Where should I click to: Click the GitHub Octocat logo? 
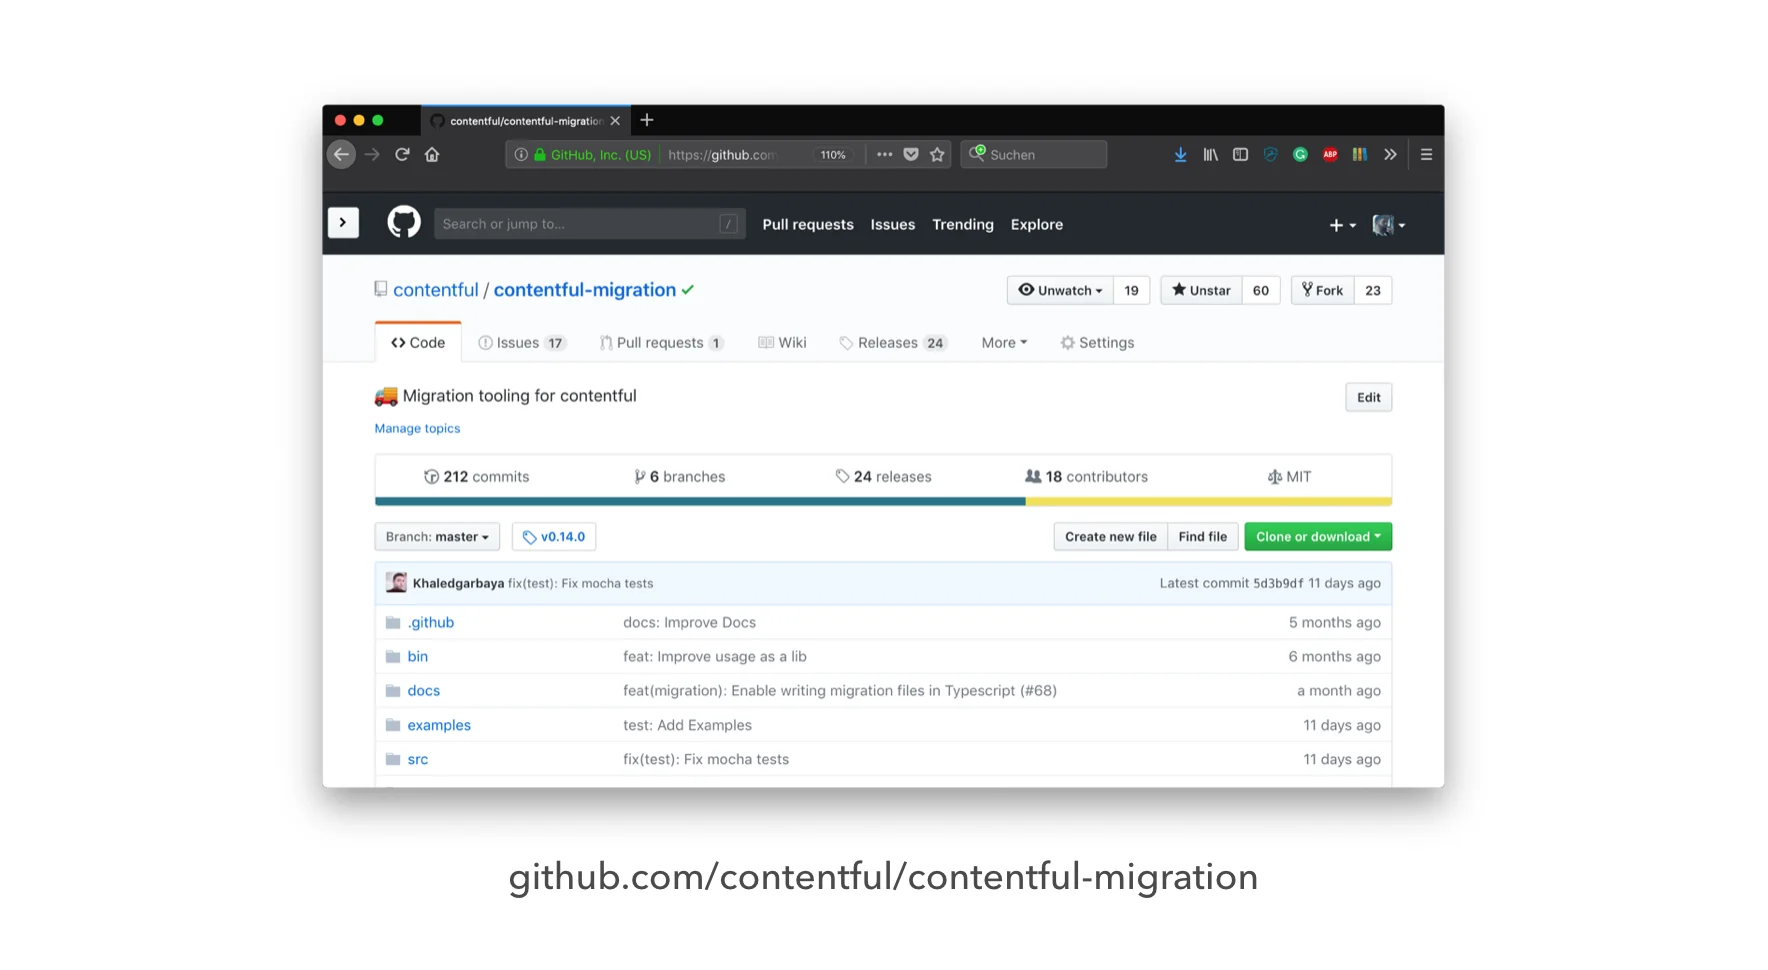[x=404, y=222]
